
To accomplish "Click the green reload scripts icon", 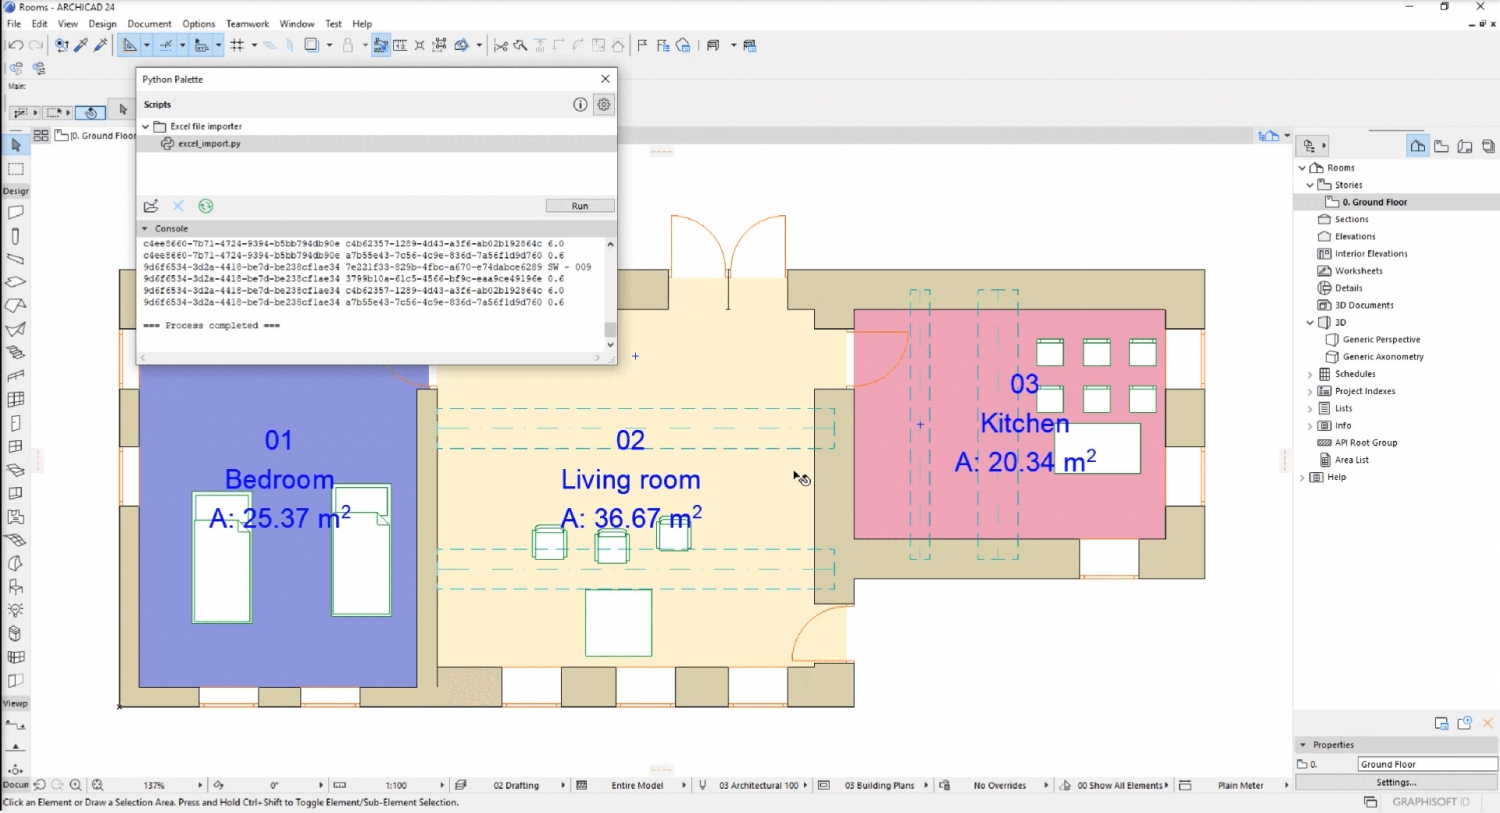I will (x=206, y=206).
